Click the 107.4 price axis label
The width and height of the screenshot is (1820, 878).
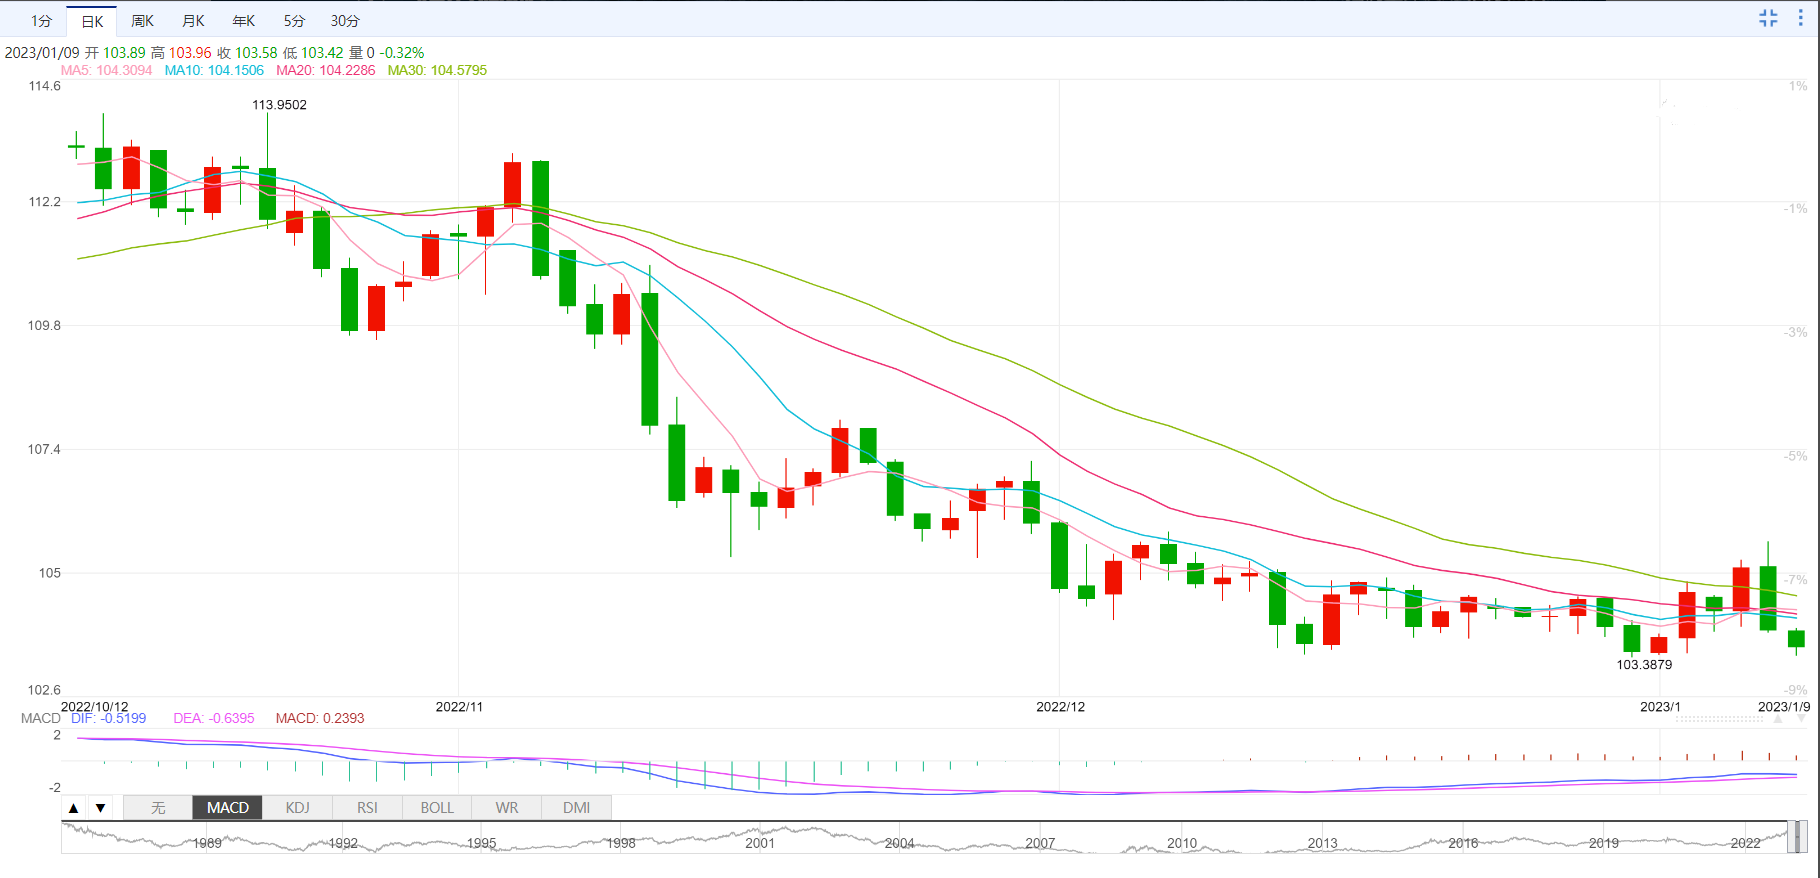tap(44, 449)
